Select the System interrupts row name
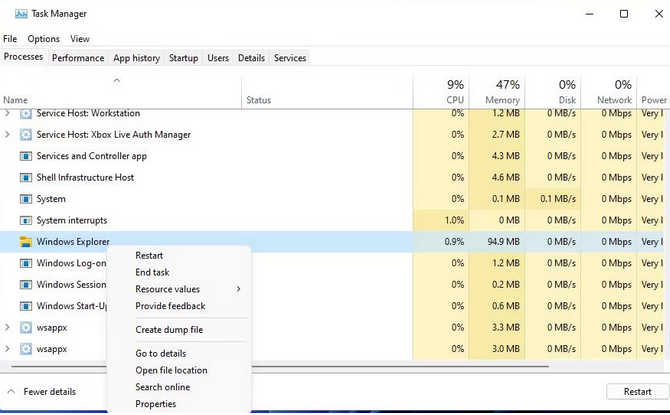The image size is (670, 415). (72, 221)
